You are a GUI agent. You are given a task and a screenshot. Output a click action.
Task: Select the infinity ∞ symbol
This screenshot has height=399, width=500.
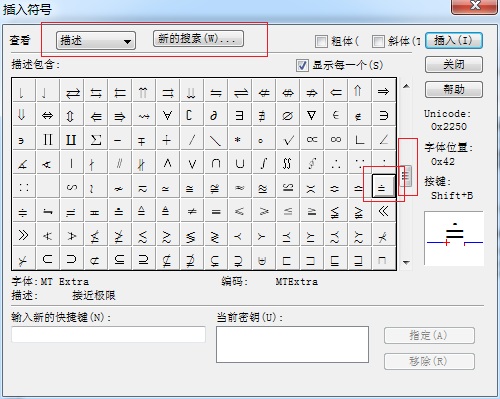pyautogui.click(x=335, y=139)
